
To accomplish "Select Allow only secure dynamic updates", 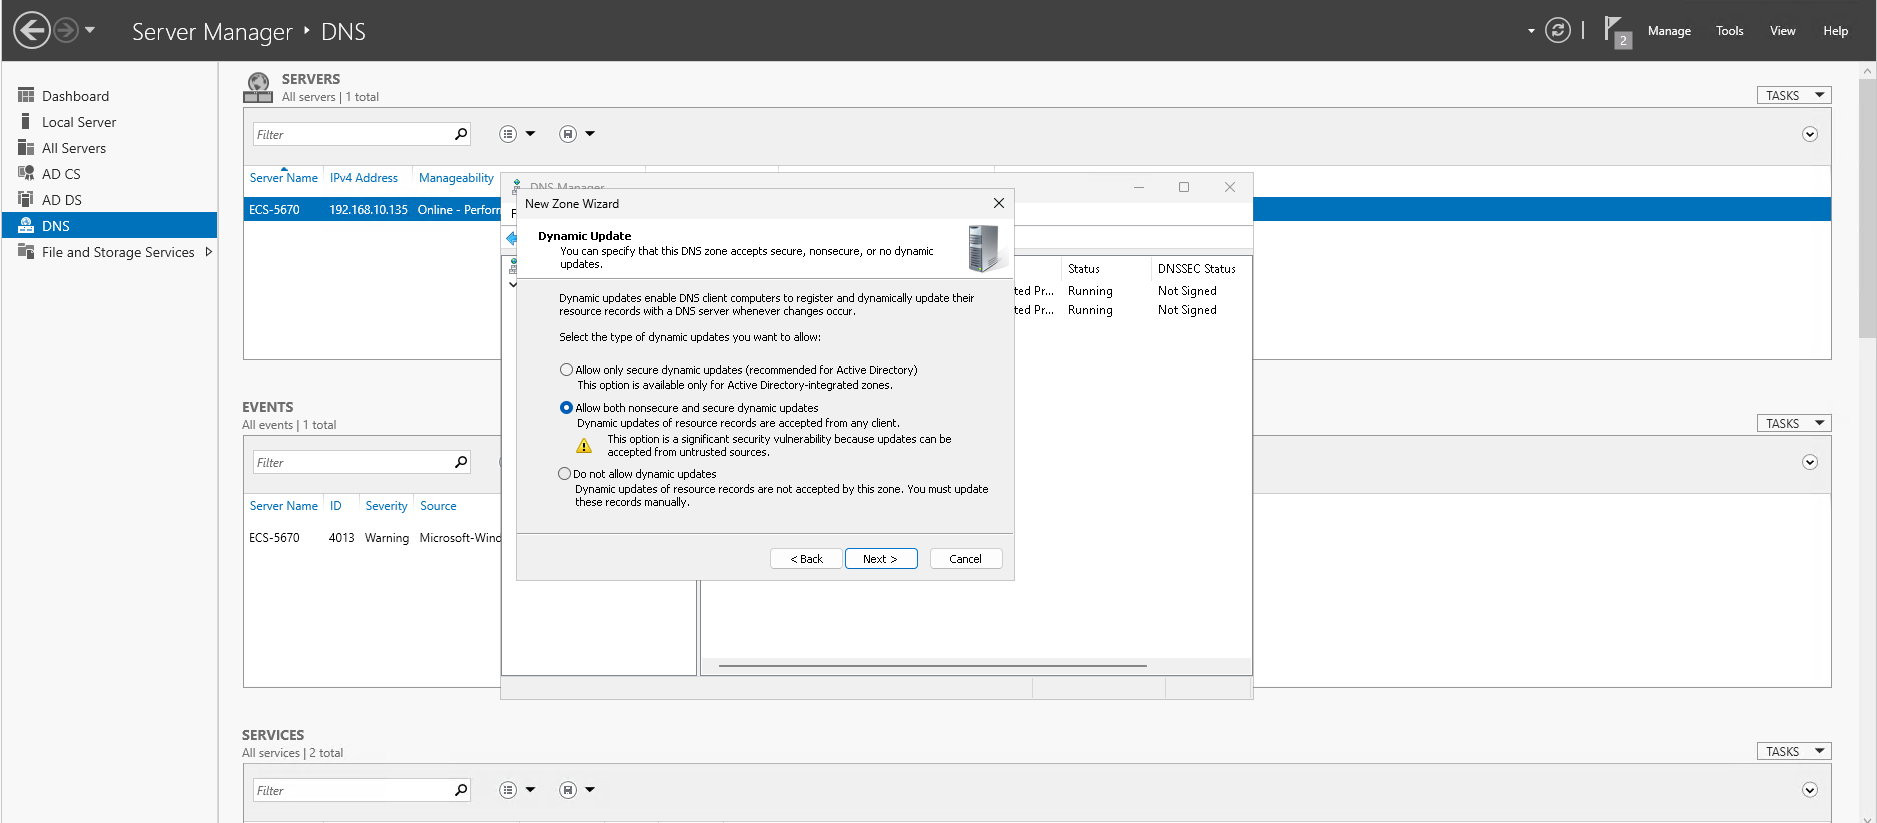I will click(566, 370).
